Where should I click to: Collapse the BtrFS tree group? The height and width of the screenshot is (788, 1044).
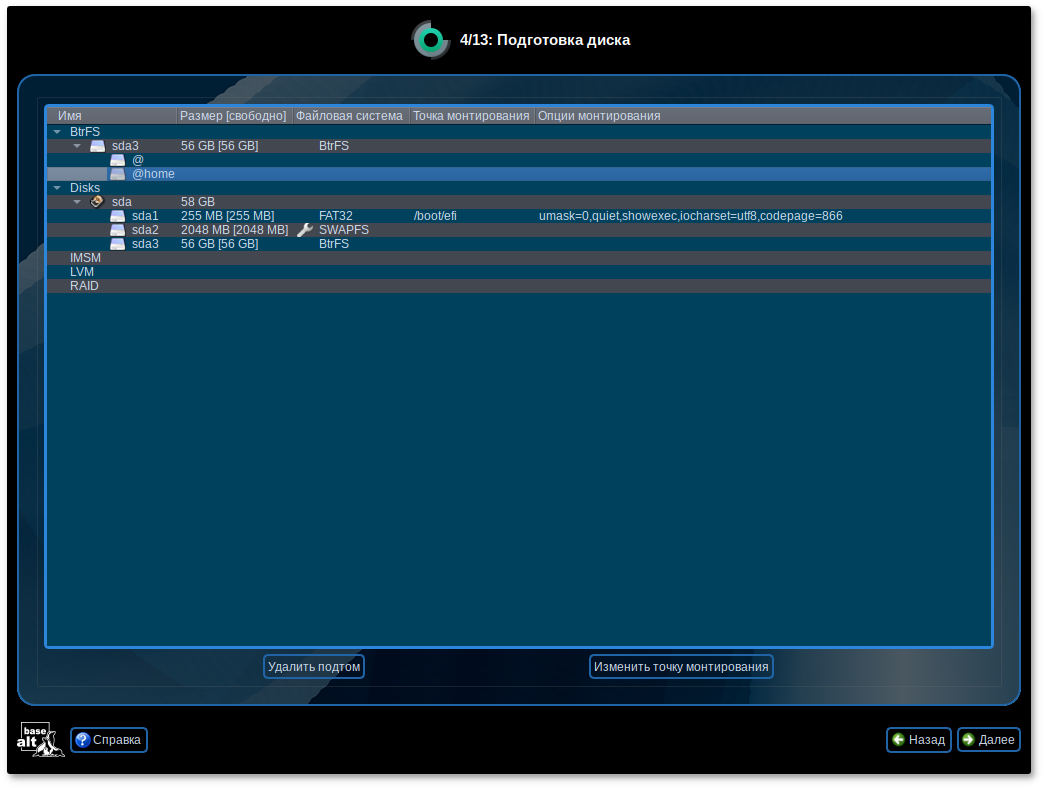57,132
